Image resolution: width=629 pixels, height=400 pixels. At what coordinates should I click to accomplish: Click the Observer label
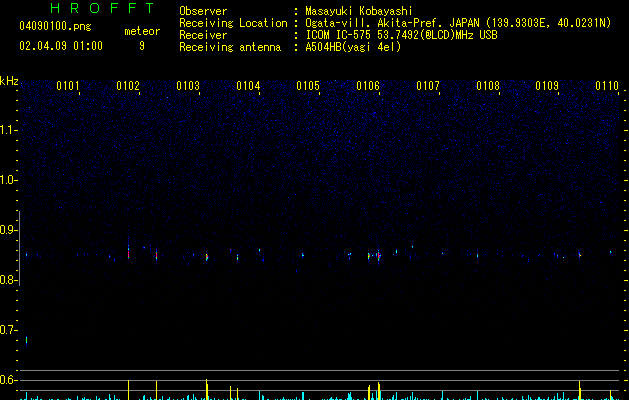pyautogui.click(x=203, y=11)
